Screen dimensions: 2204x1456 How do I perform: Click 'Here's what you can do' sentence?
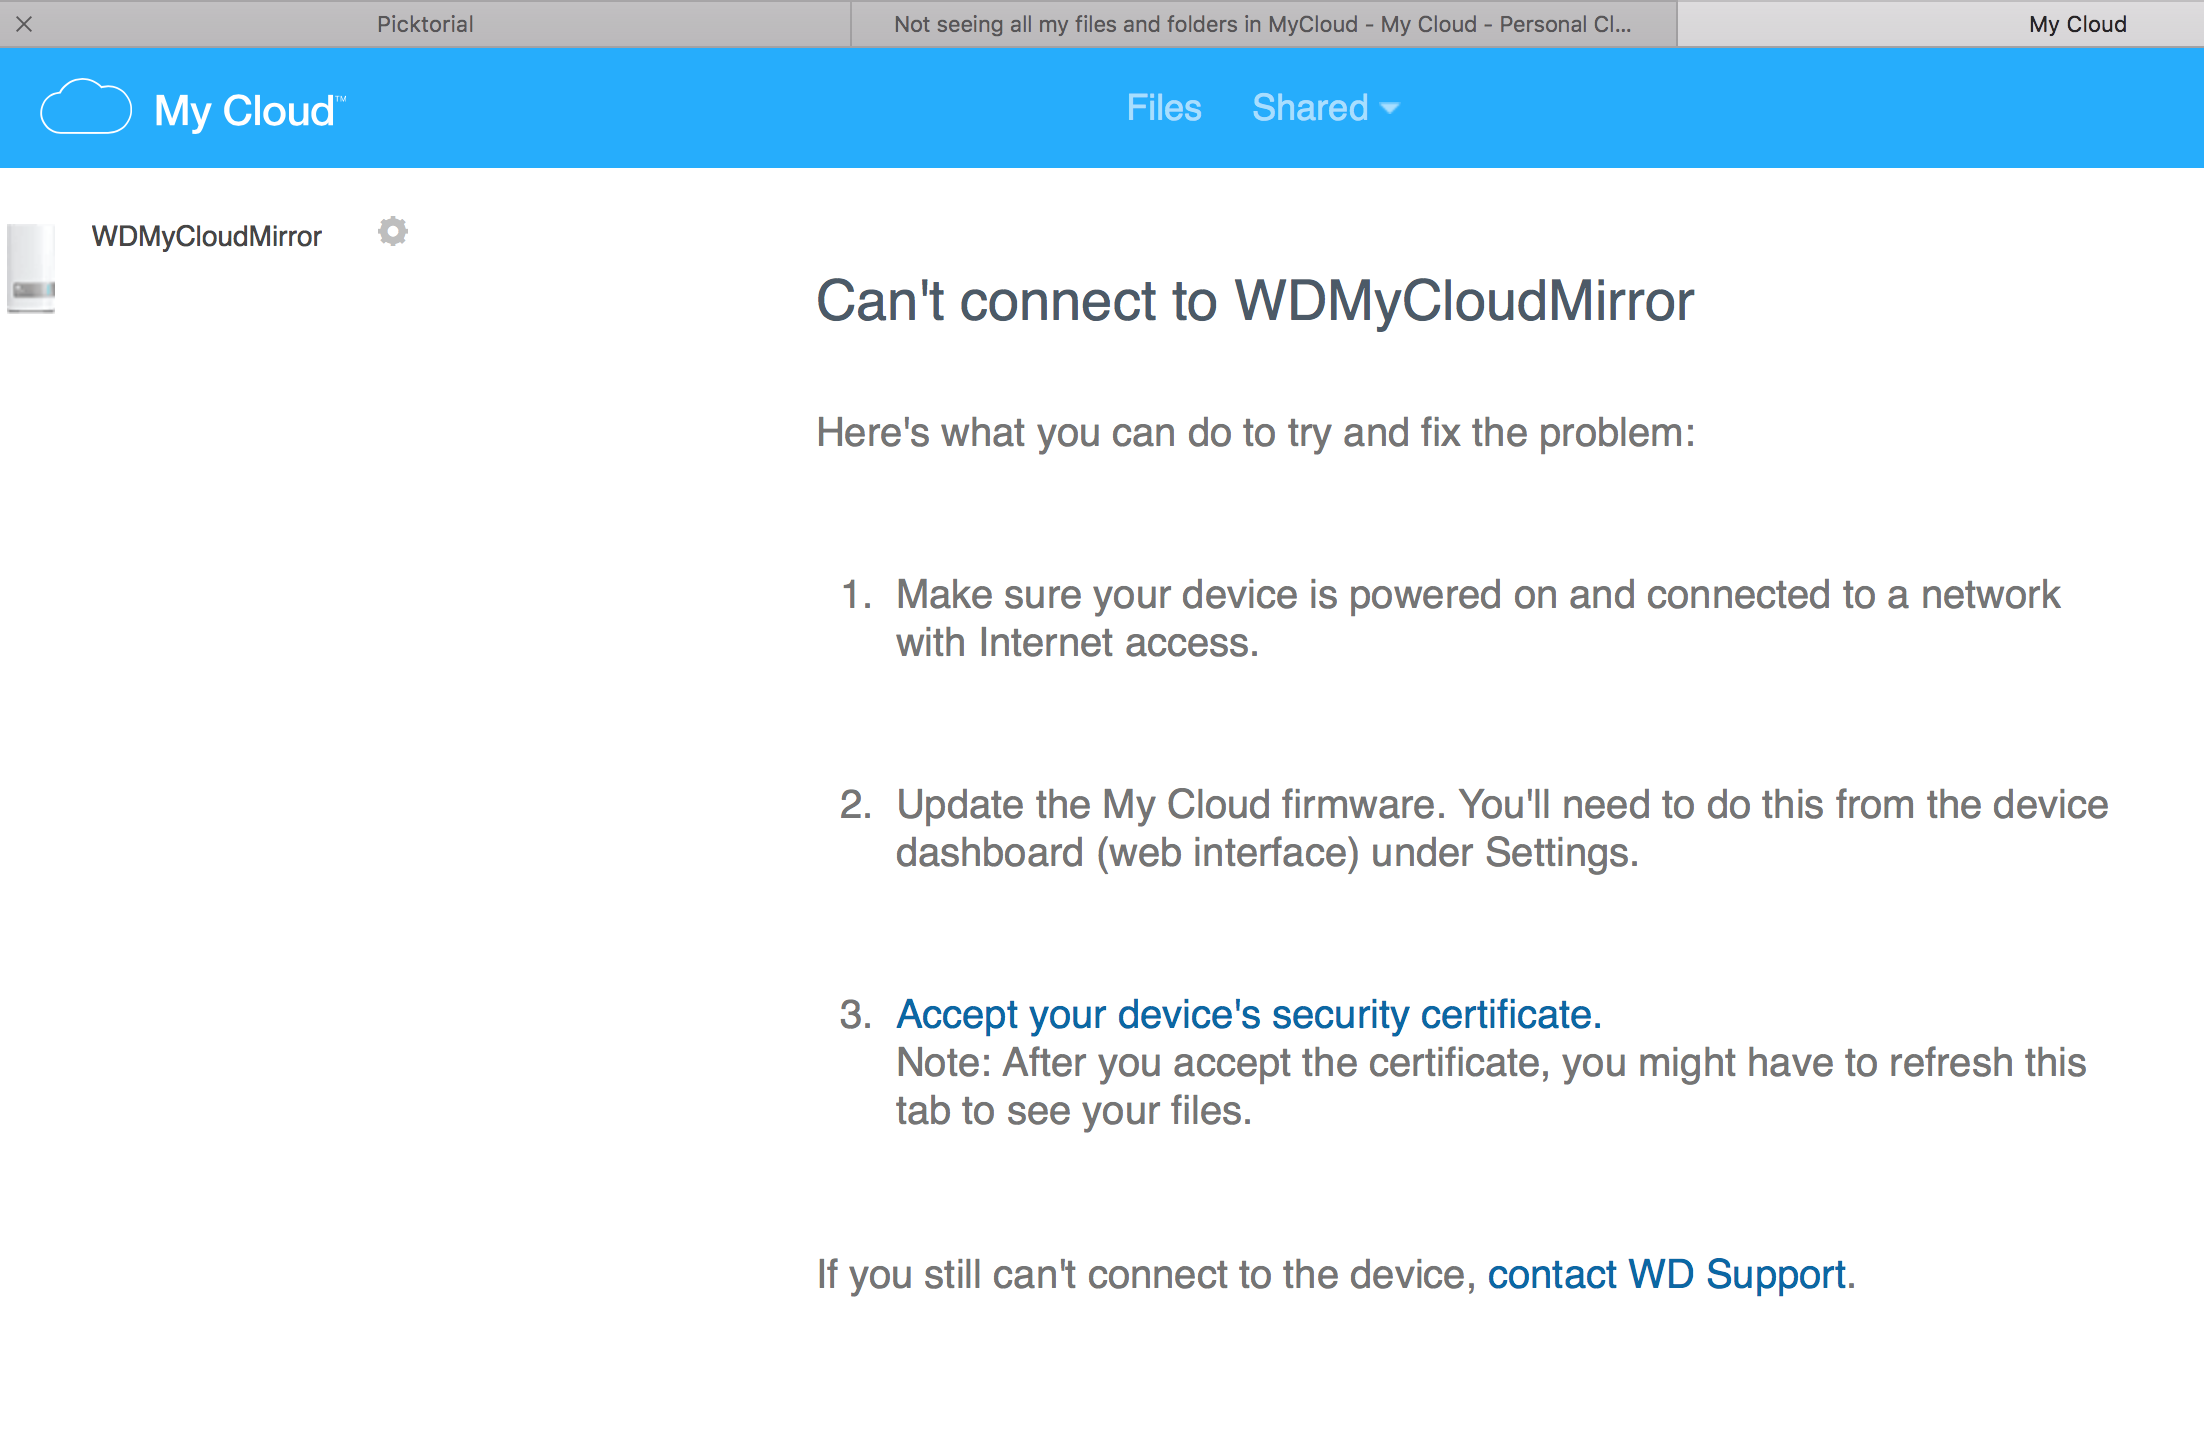[x=1255, y=433]
